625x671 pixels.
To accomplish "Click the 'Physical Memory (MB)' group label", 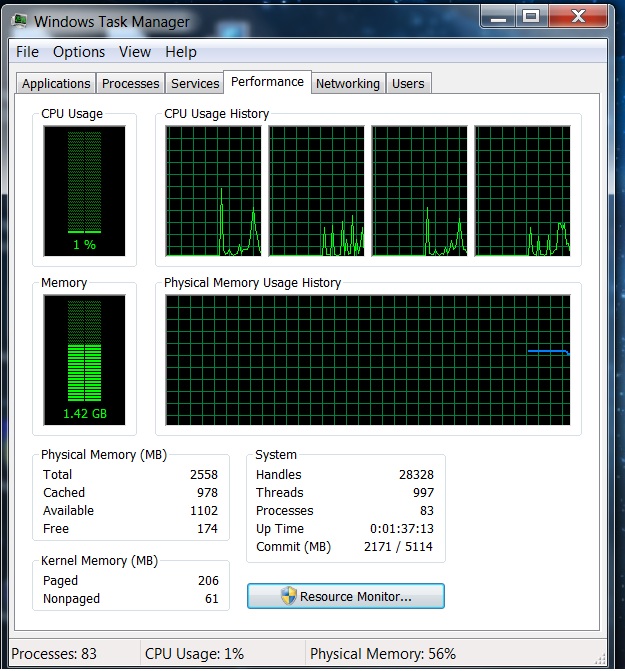I will pos(104,454).
